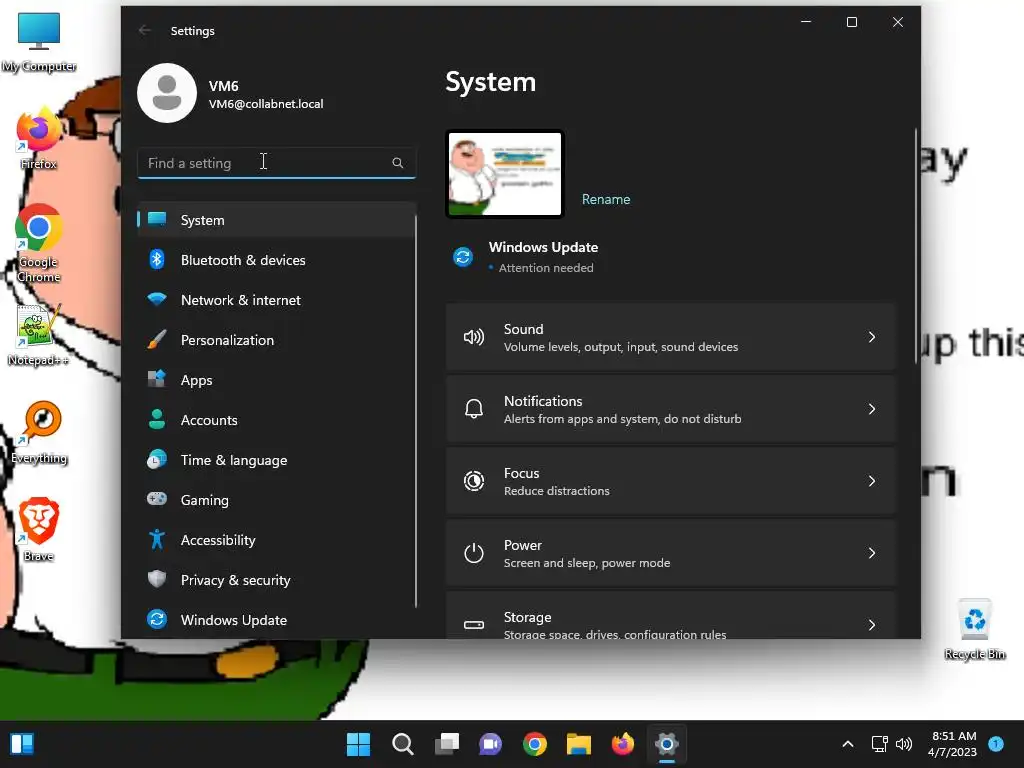Select Everything desktop shortcut

pyautogui.click(x=39, y=432)
